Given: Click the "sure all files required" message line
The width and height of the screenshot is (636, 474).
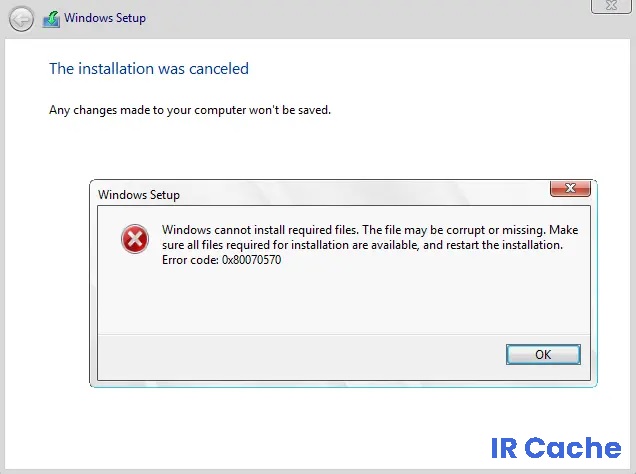Looking at the screenshot, I should [x=362, y=245].
